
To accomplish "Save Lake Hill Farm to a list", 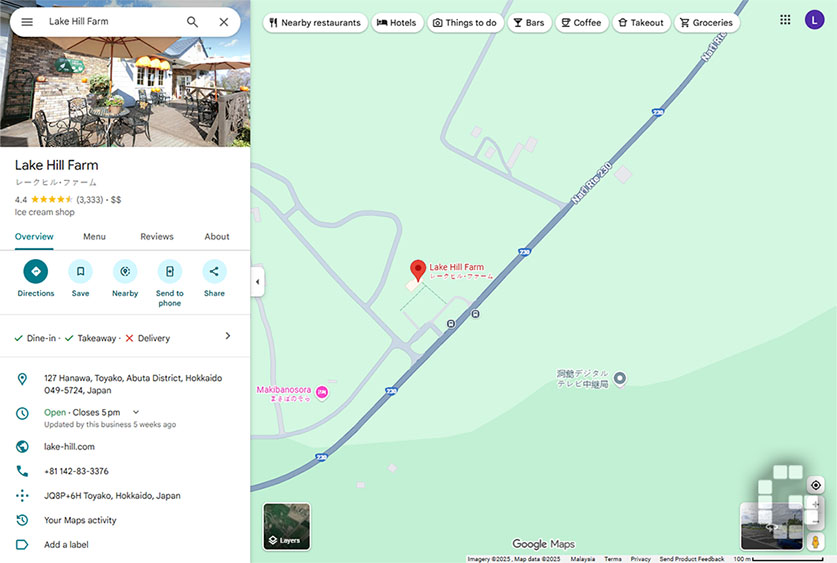I will pyautogui.click(x=80, y=272).
